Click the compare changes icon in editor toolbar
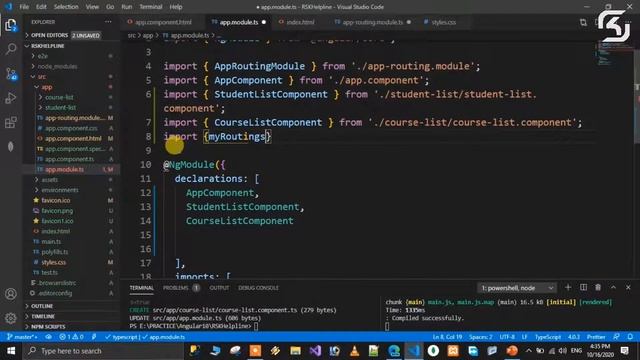640x360 pixels. click(583, 22)
